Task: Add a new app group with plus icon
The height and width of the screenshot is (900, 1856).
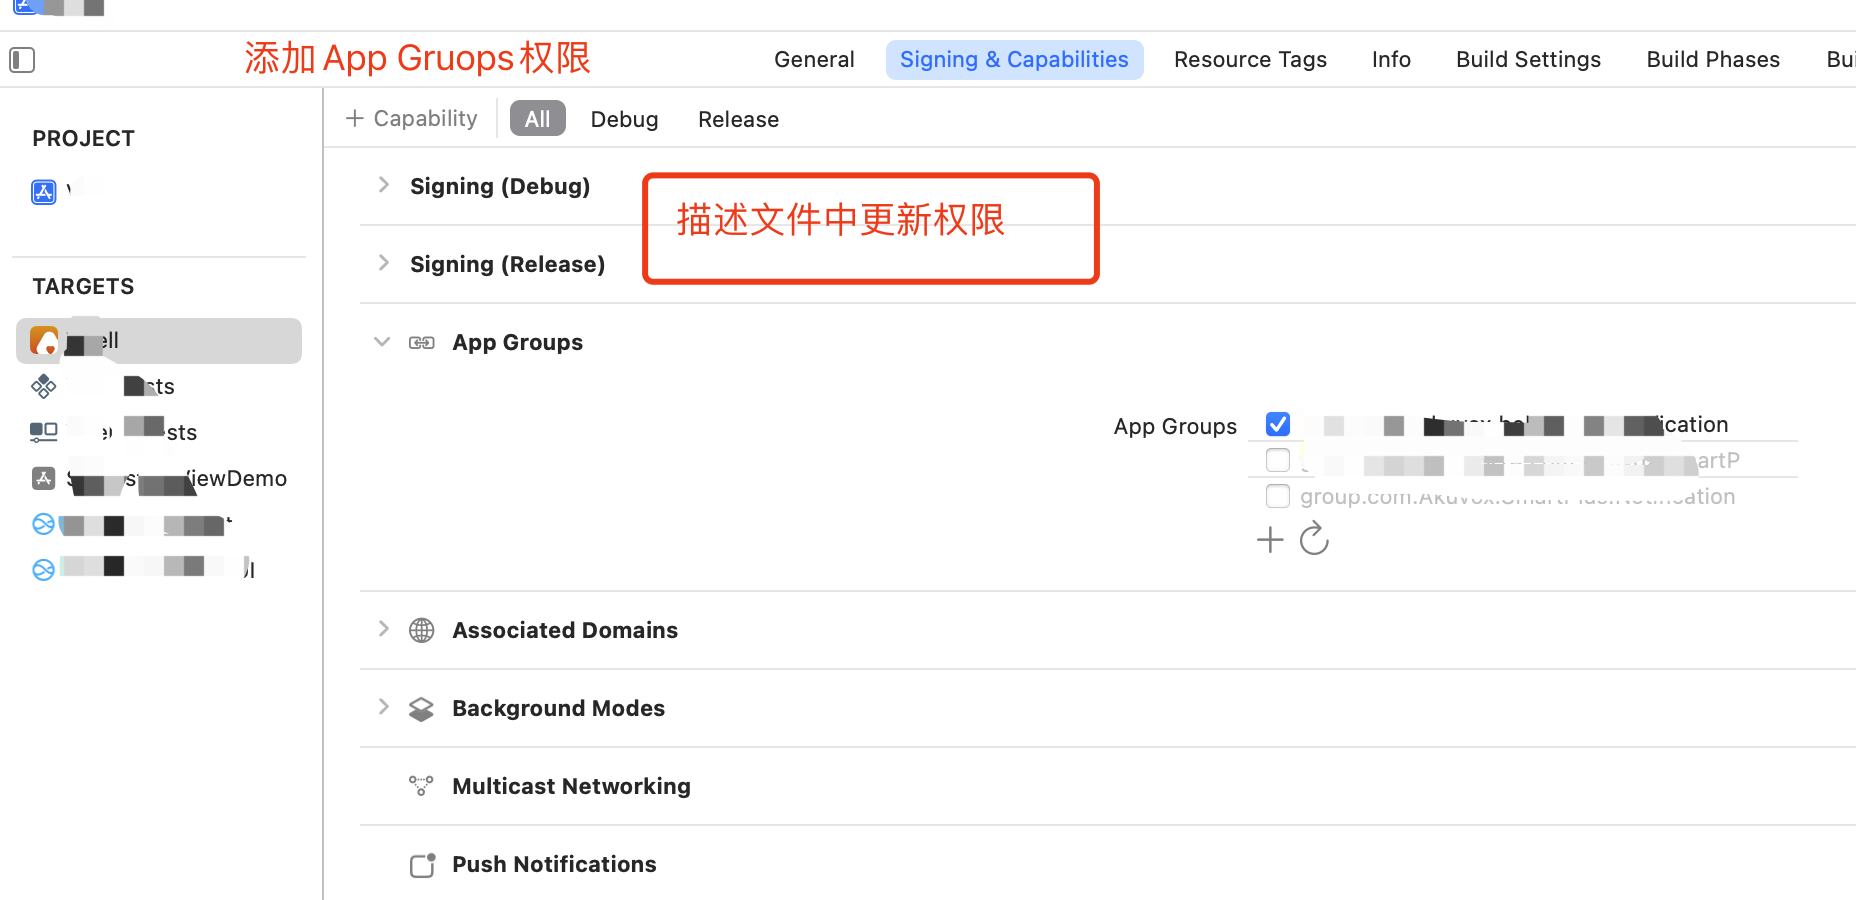Action: pos(1270,540)
